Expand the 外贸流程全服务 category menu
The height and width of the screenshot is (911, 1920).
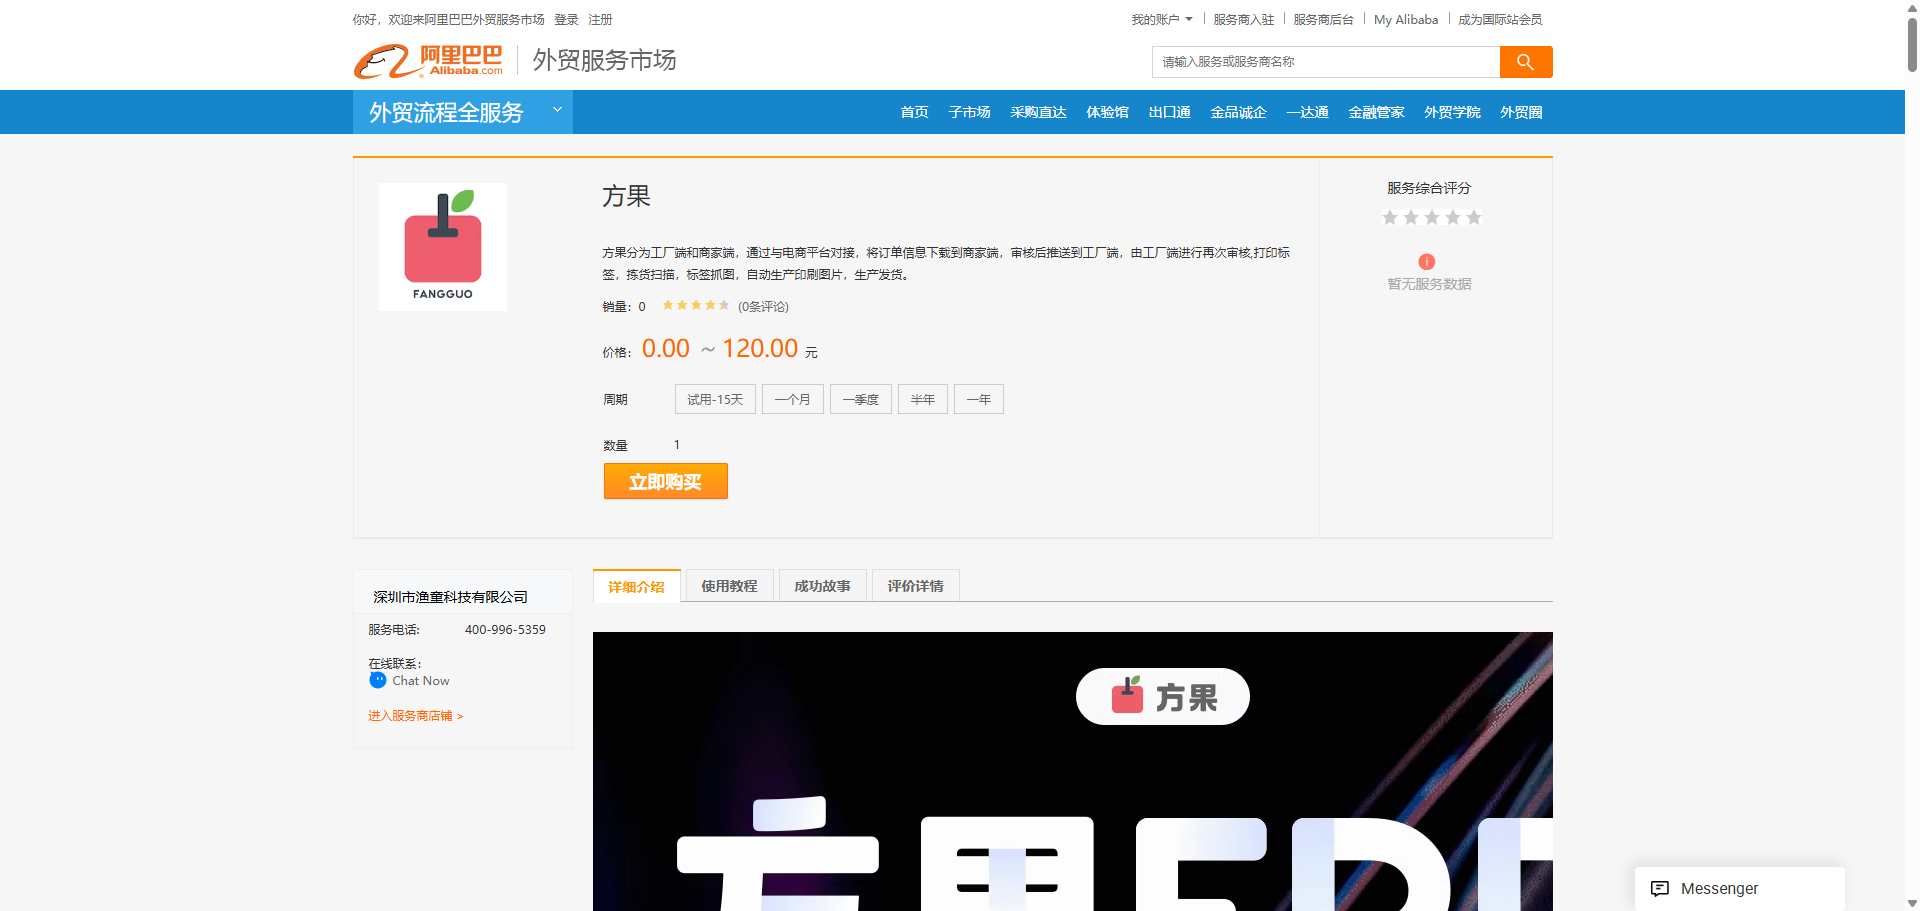(463, 112)
